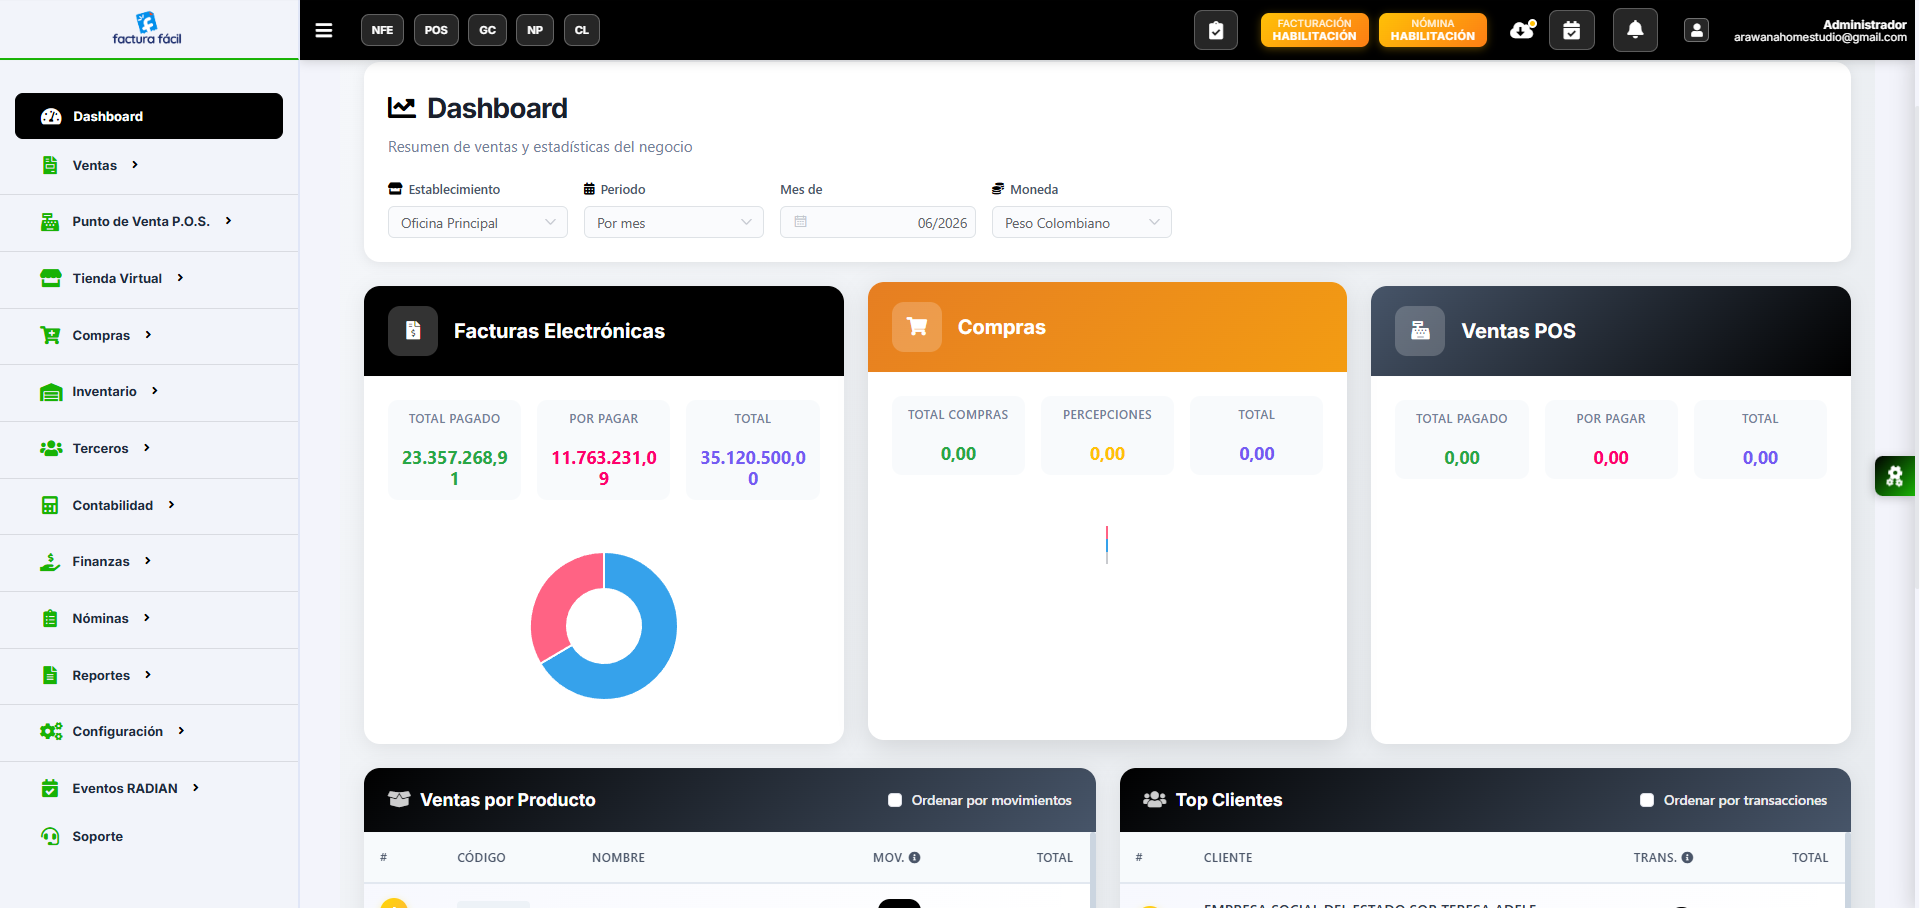This screenshot has width=1920, height=909.
Task: Toggle the hamburger sidebar menu icon
Action: 324,30
